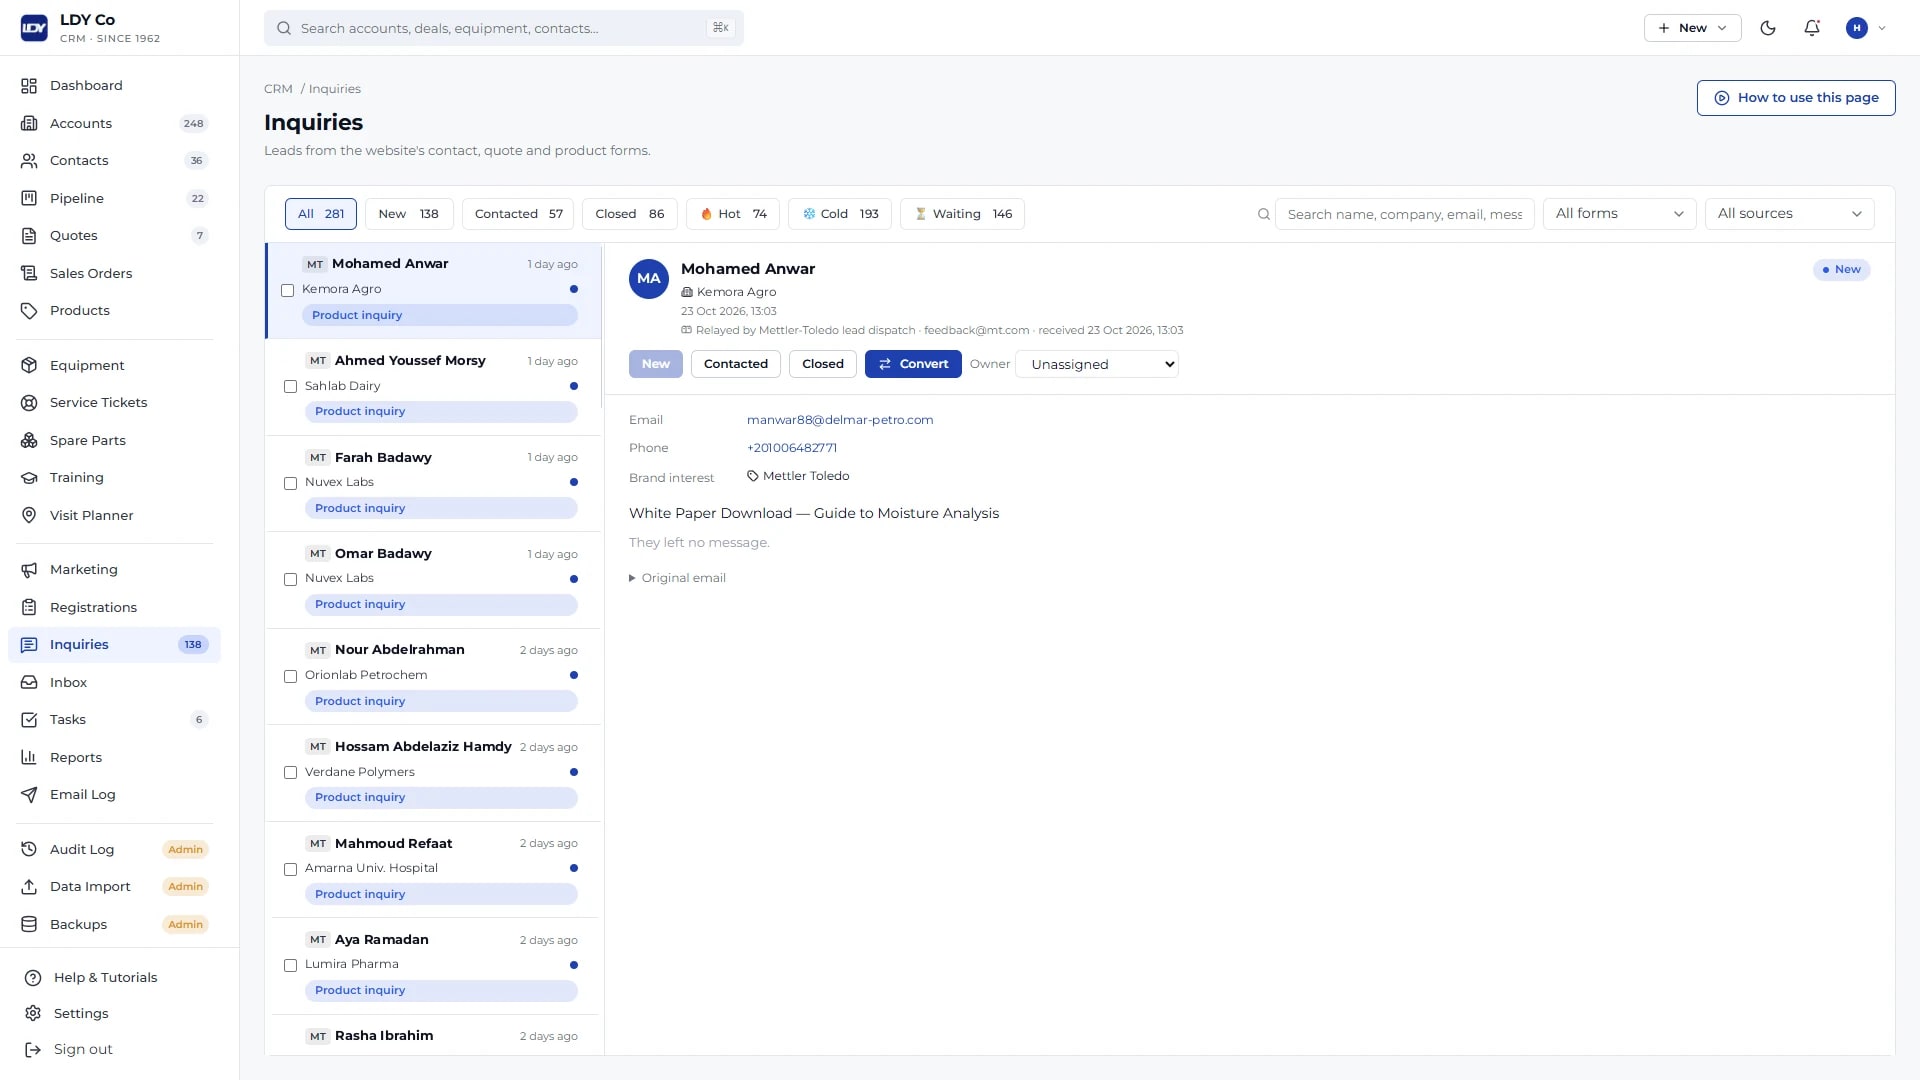Open the All sources dropdown

tap(1789, 214)
